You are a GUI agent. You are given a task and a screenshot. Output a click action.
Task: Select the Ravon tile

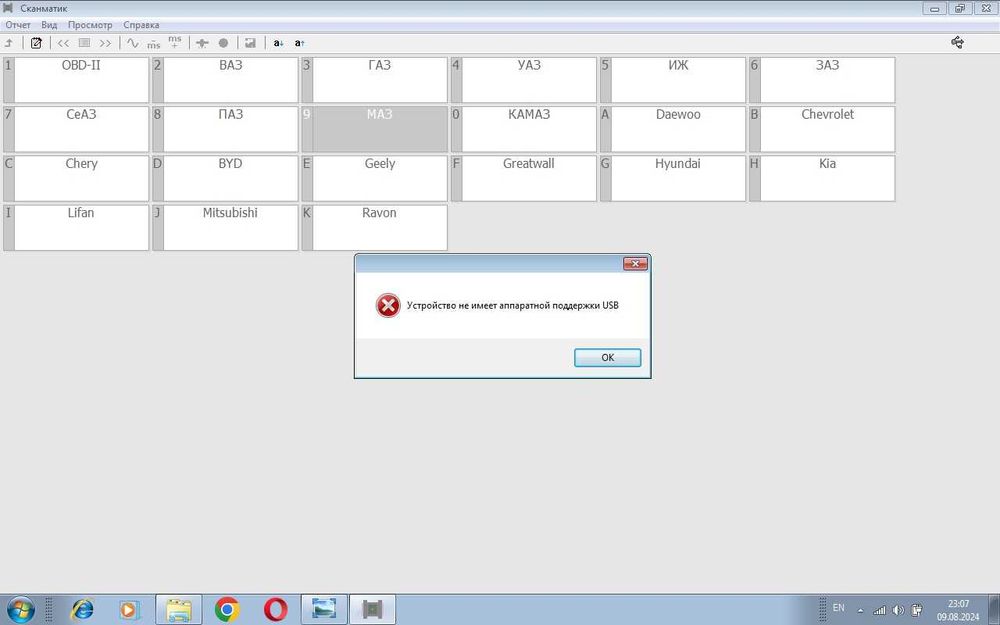(375, 227)
